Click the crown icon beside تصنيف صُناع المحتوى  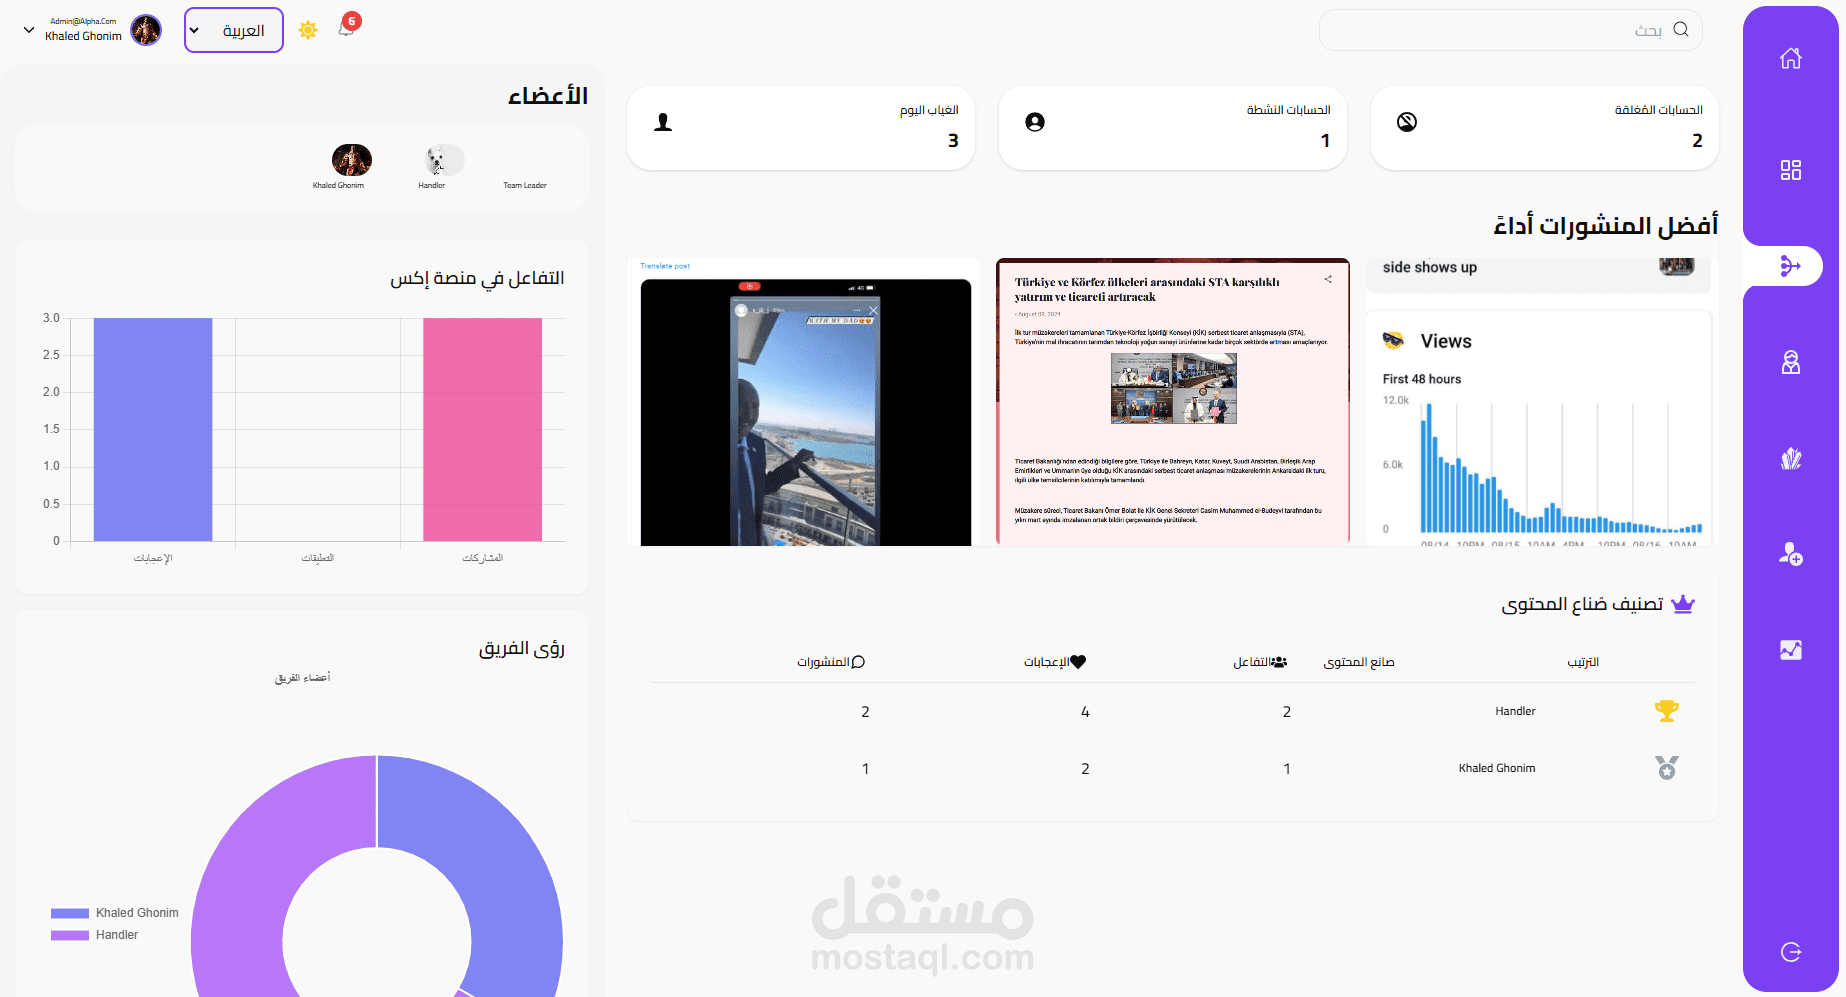tap(1683, 604)
